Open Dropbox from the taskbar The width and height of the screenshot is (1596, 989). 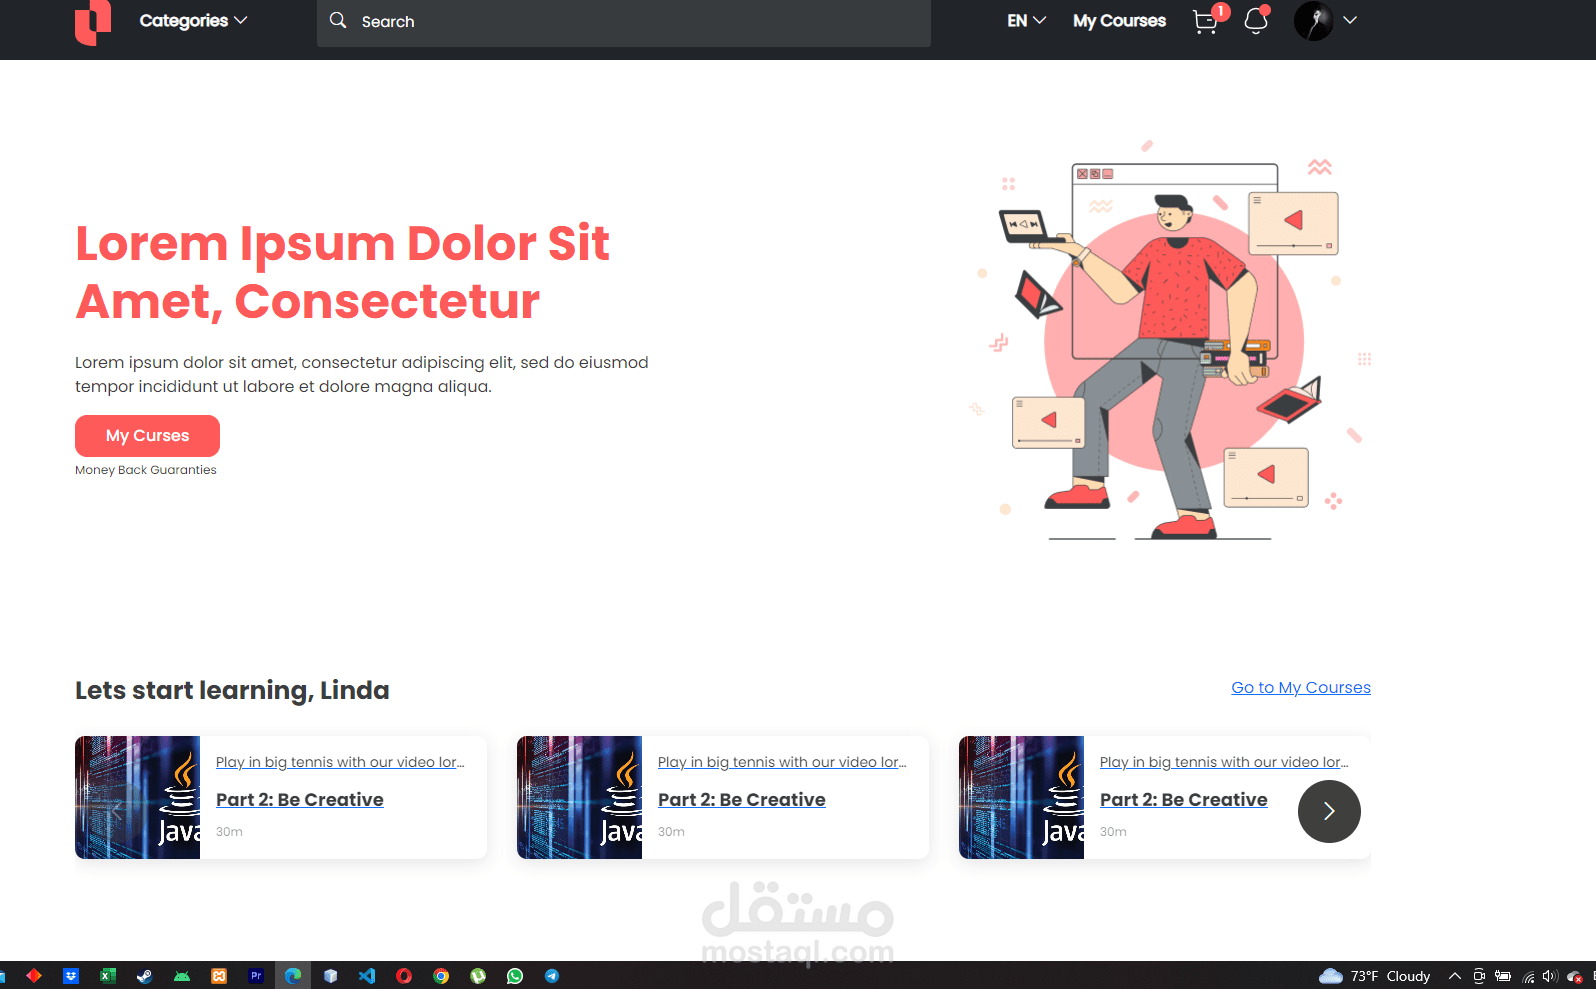pyautogui.click(x=71, y=976)
